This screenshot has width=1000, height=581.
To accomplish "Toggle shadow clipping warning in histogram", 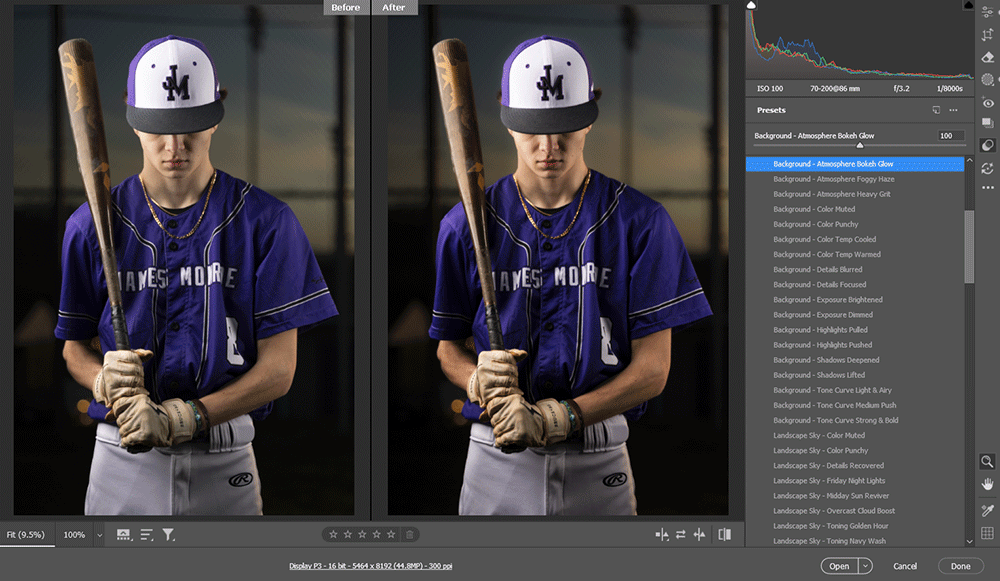I will coord(753,5).
